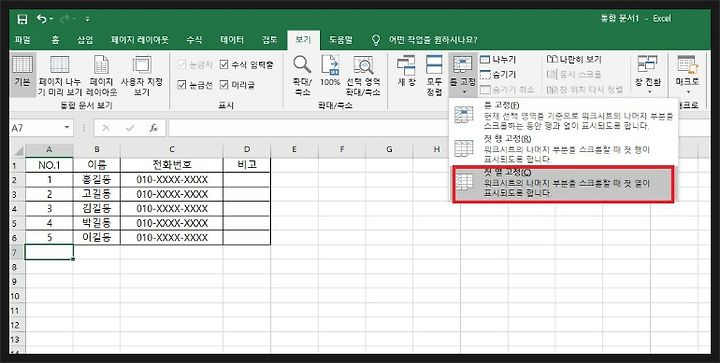Click the fx insert function icon

point(154,128)
